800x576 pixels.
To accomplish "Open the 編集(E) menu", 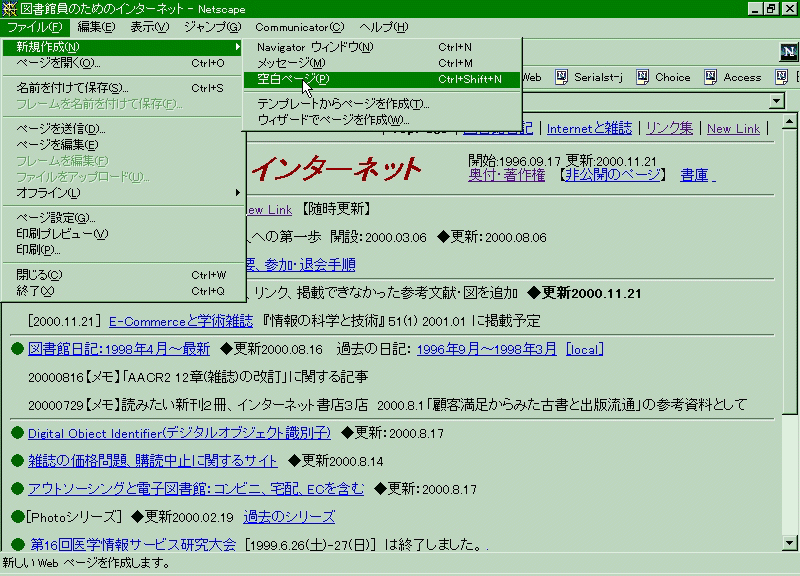I will tap(96, 27).
